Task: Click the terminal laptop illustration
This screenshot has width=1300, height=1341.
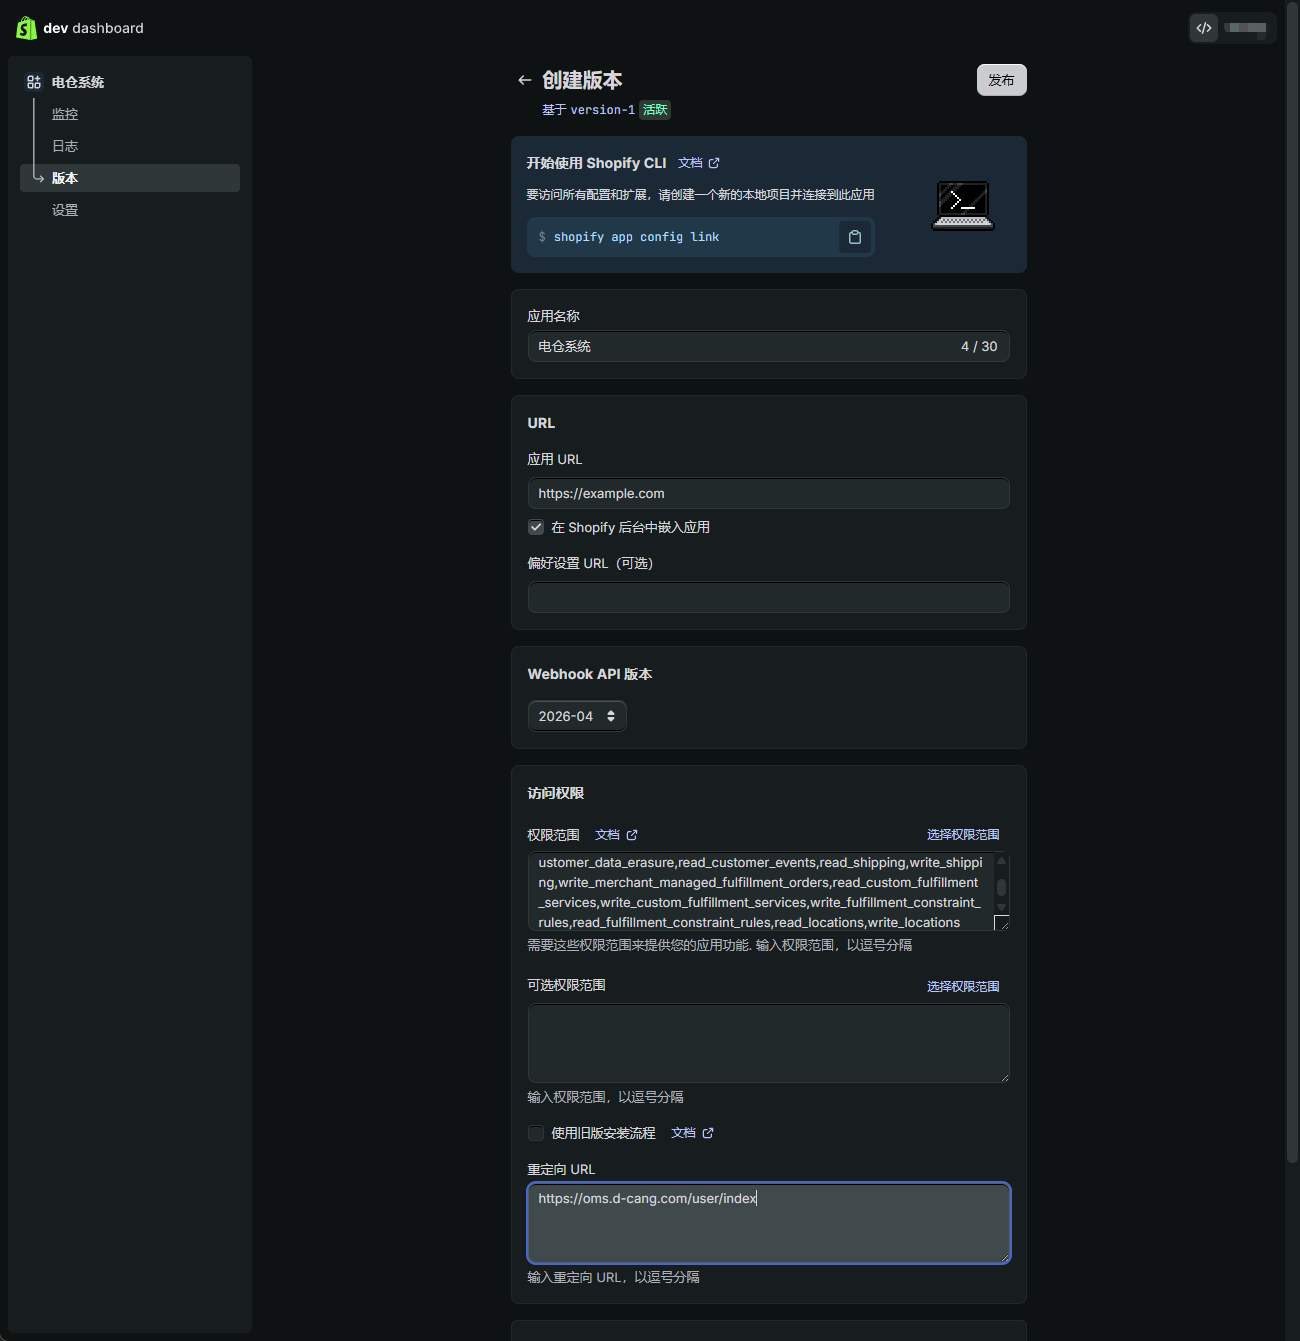Action: point(963,205)
